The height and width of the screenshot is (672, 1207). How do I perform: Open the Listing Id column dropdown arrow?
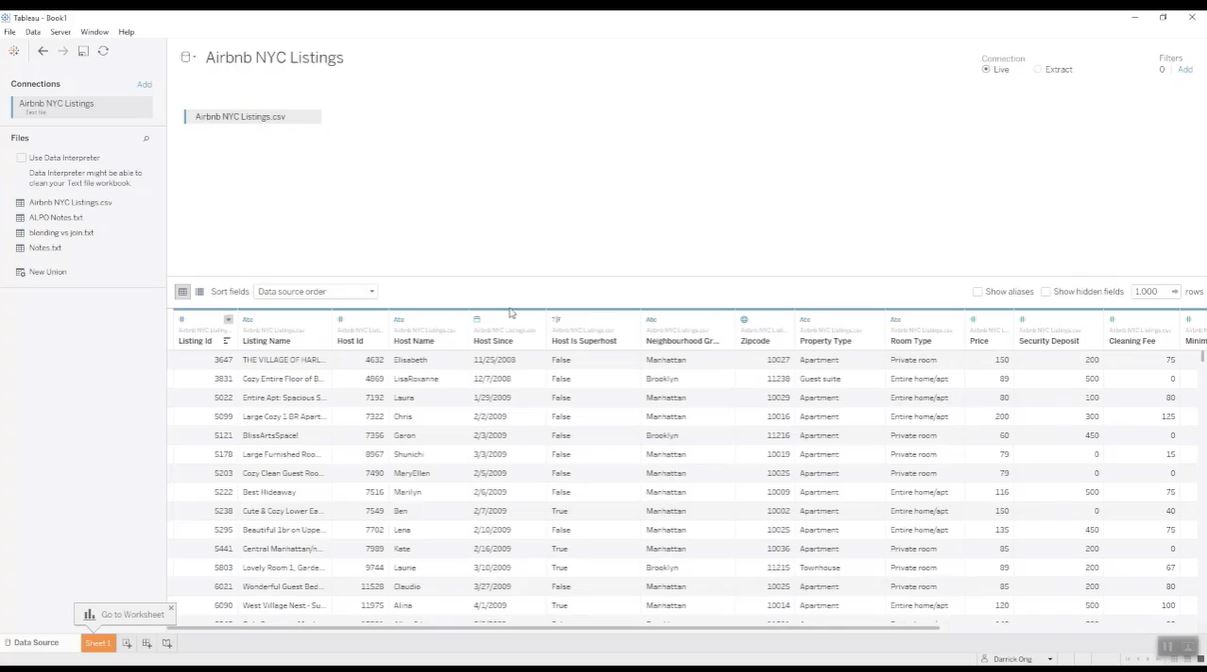(228, 319)
